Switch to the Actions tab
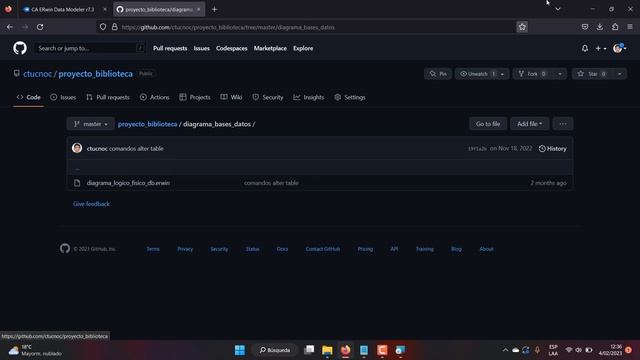The width and height of the screenshot is (640, 360). [x=155, y=97]
